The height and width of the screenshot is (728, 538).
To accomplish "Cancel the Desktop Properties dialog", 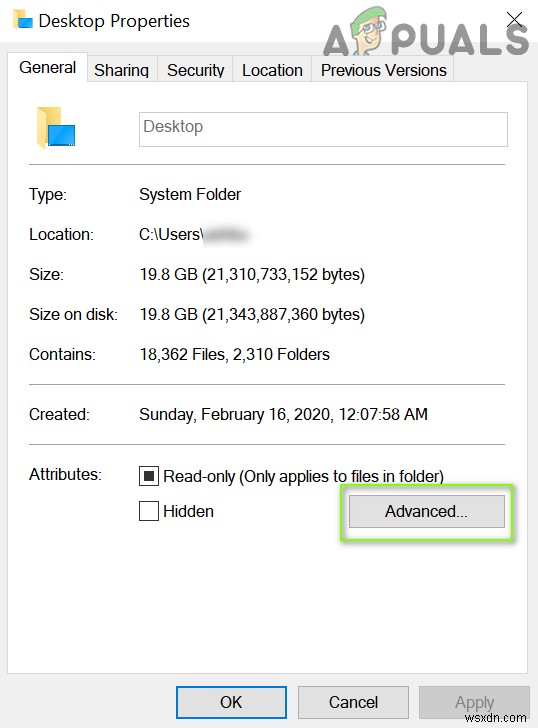I will point(353,702).
